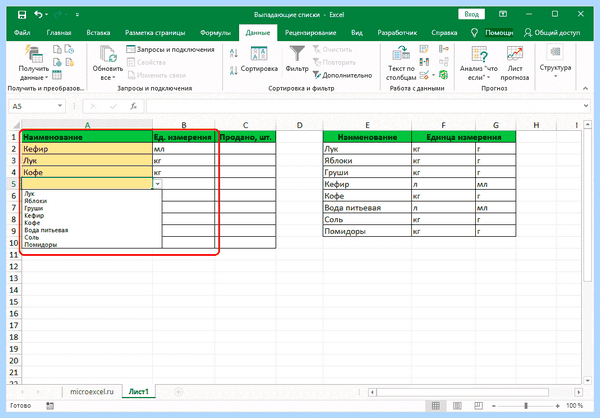Viewport: 600px width, 418px height.
Task: Click the Flash Fill icon
Action: click(424, 49)
